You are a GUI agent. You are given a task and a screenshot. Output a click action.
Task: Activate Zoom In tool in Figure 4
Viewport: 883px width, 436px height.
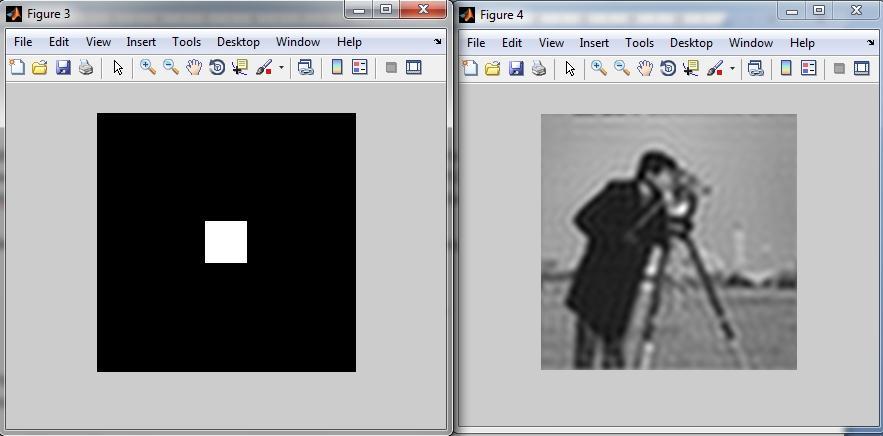point(599,69)
